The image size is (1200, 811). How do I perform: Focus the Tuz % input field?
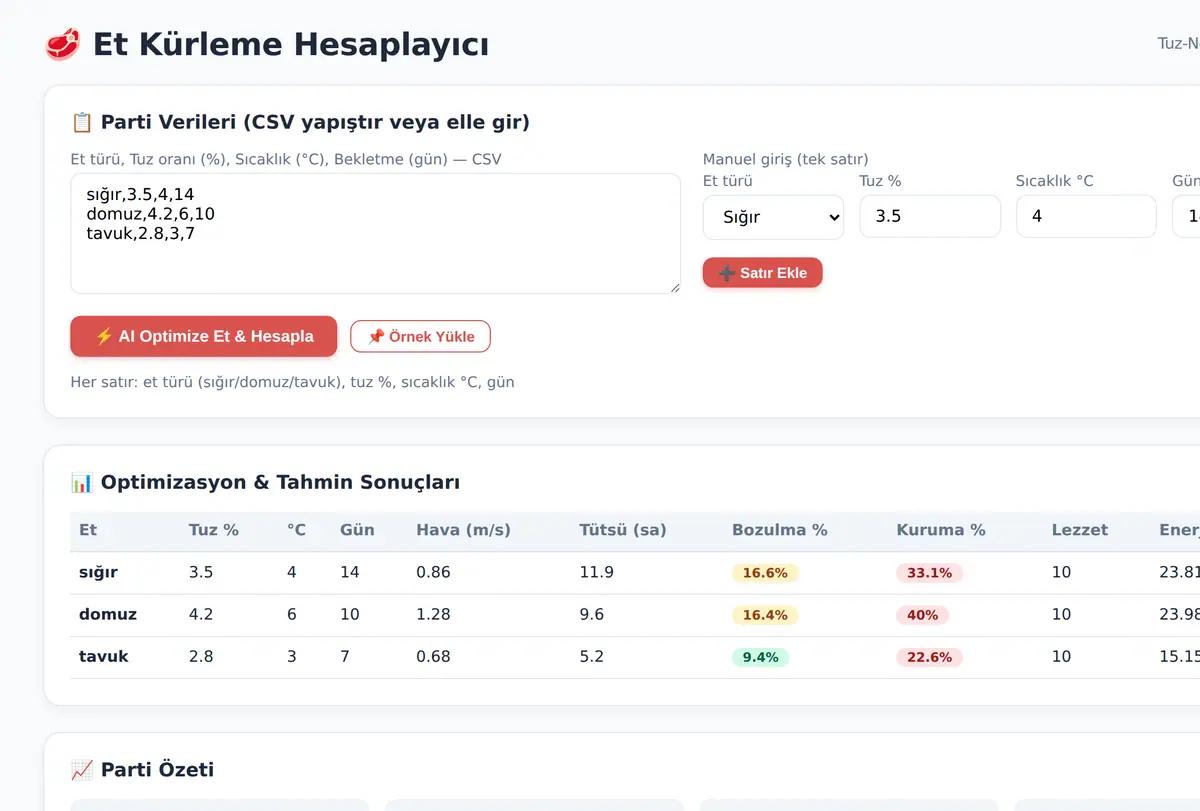click(x=930, y=216)
